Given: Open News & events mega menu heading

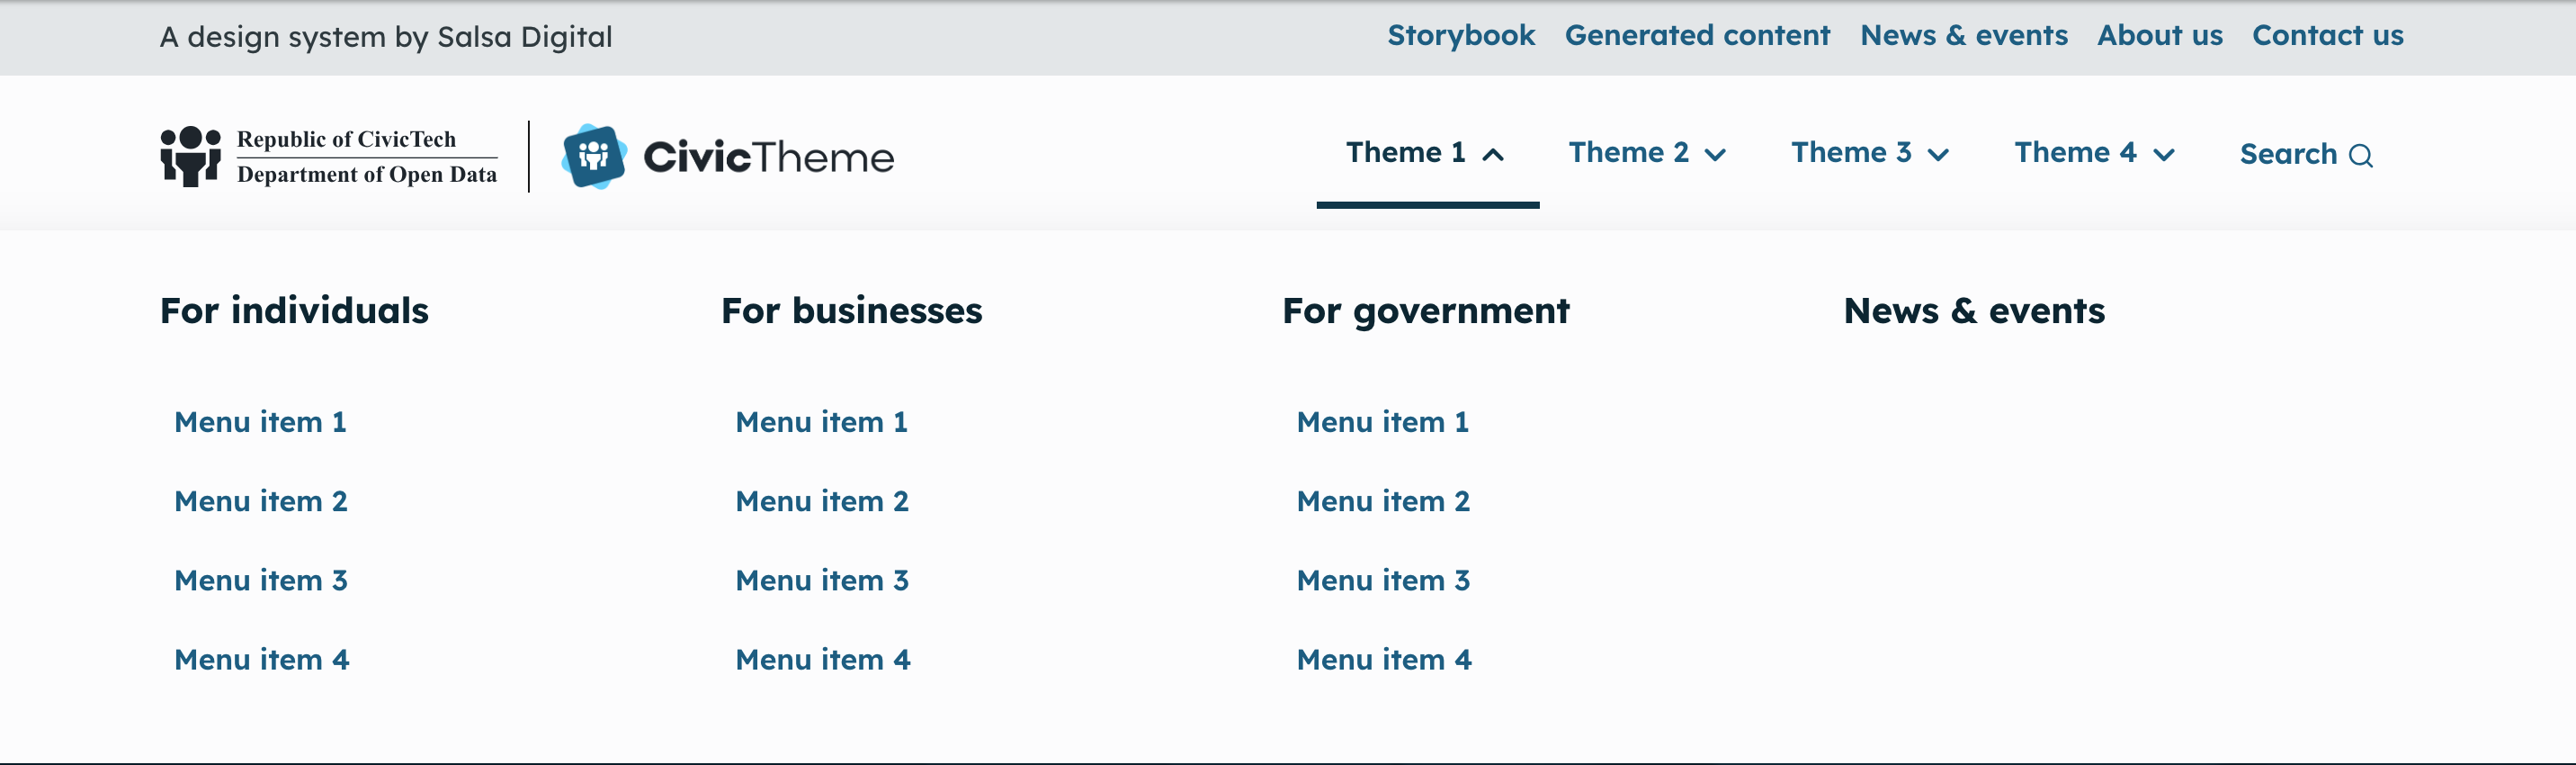Looking at the screenshot, I should click(x=1974, y=311).
